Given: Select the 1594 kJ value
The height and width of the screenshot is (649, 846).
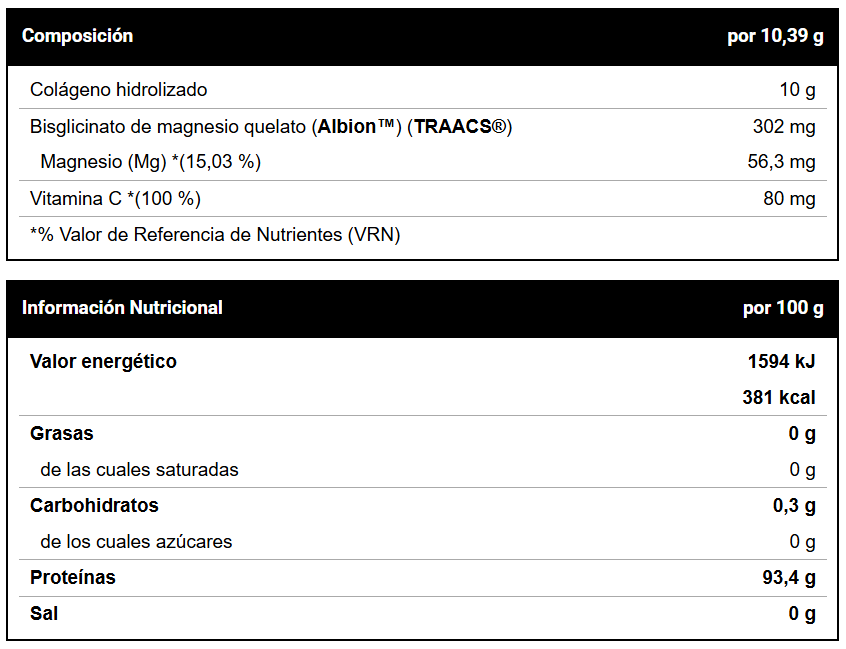Looking at the screenshot, I should click(781, 361).
